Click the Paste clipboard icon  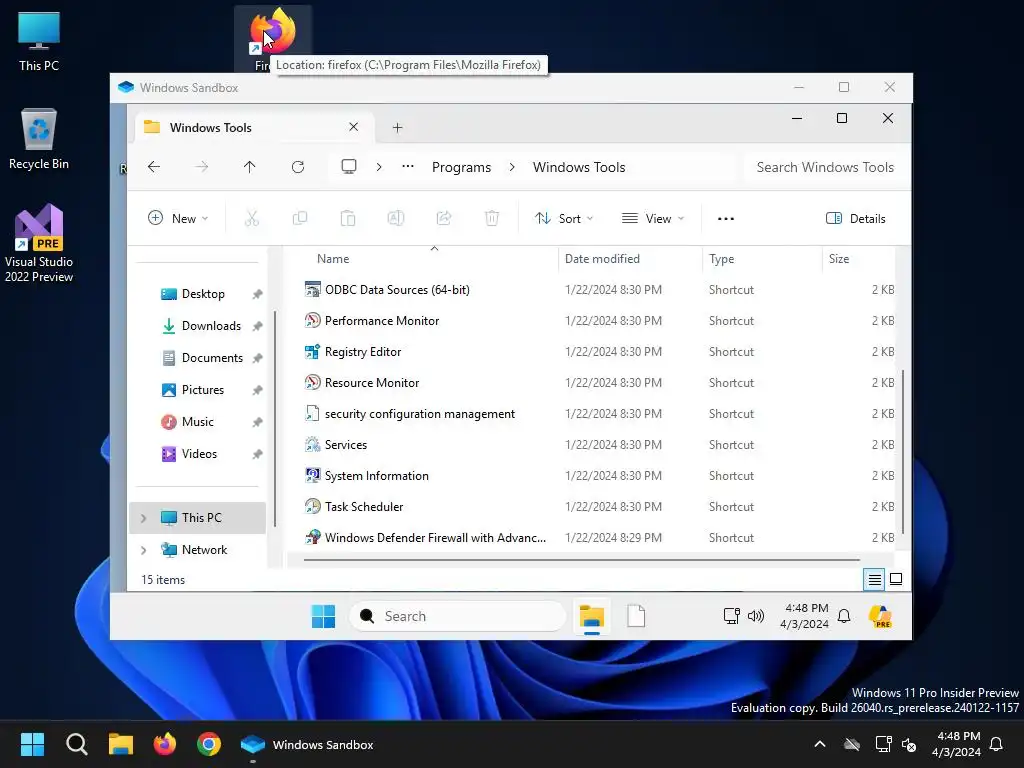[347, 218]
